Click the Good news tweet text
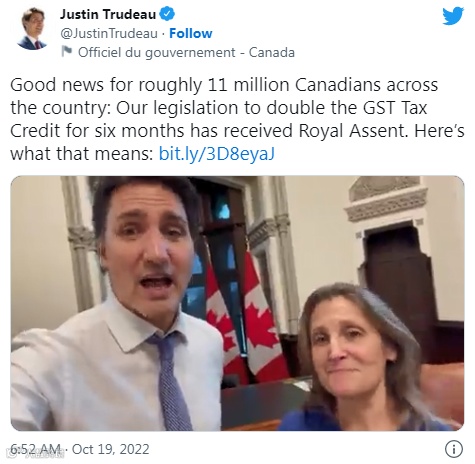 point(237,119)
